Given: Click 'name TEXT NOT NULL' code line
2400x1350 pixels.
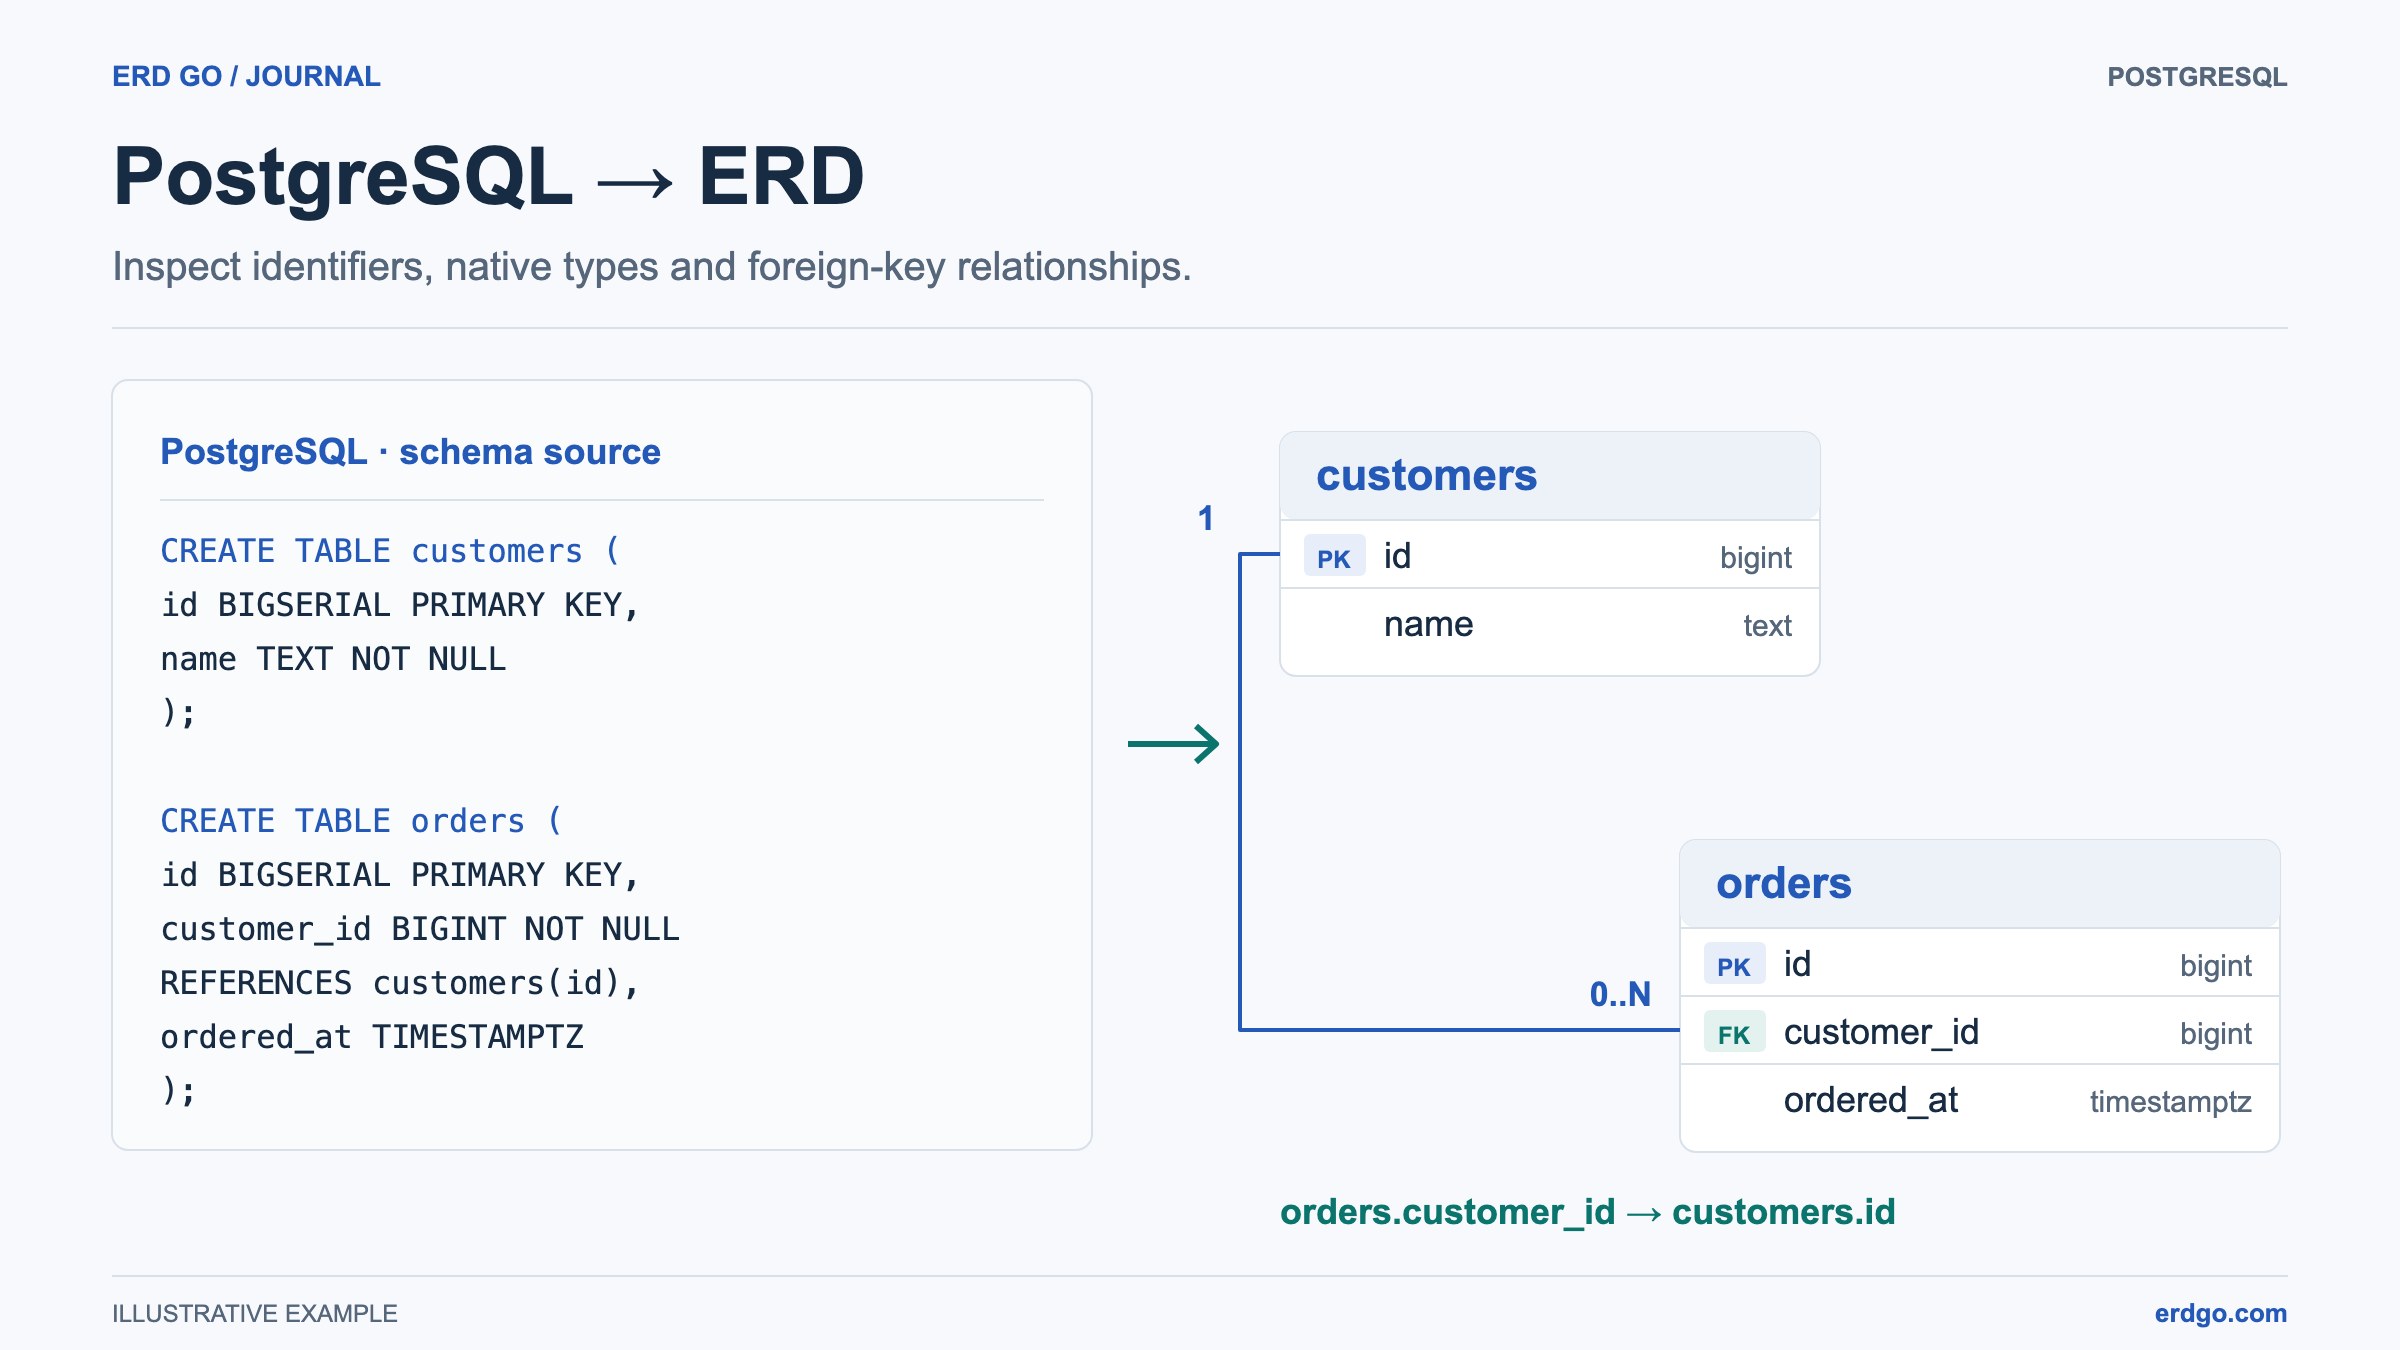Looking at the screenshot, I should 333,659.
